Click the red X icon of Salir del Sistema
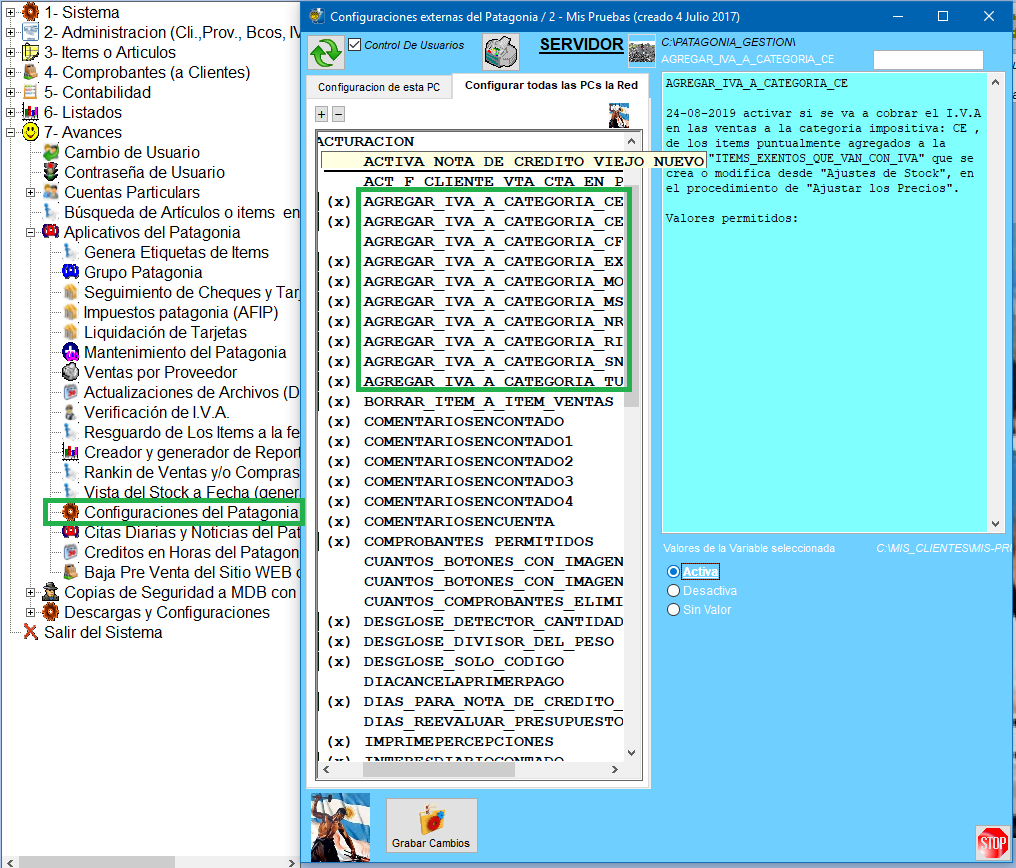 pyautogui.click(x=30, y=632)
